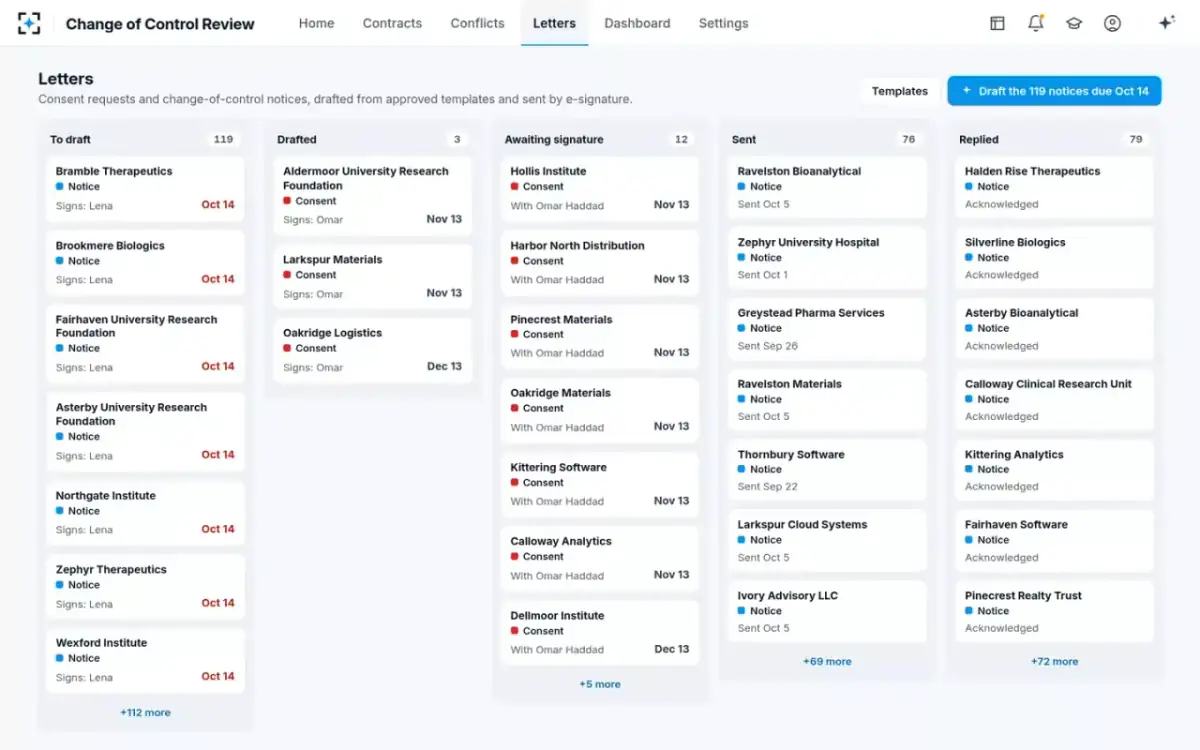Select the Wexford Institute card
Viewport: 1200px width, 750px height.
tap(145, 661)
